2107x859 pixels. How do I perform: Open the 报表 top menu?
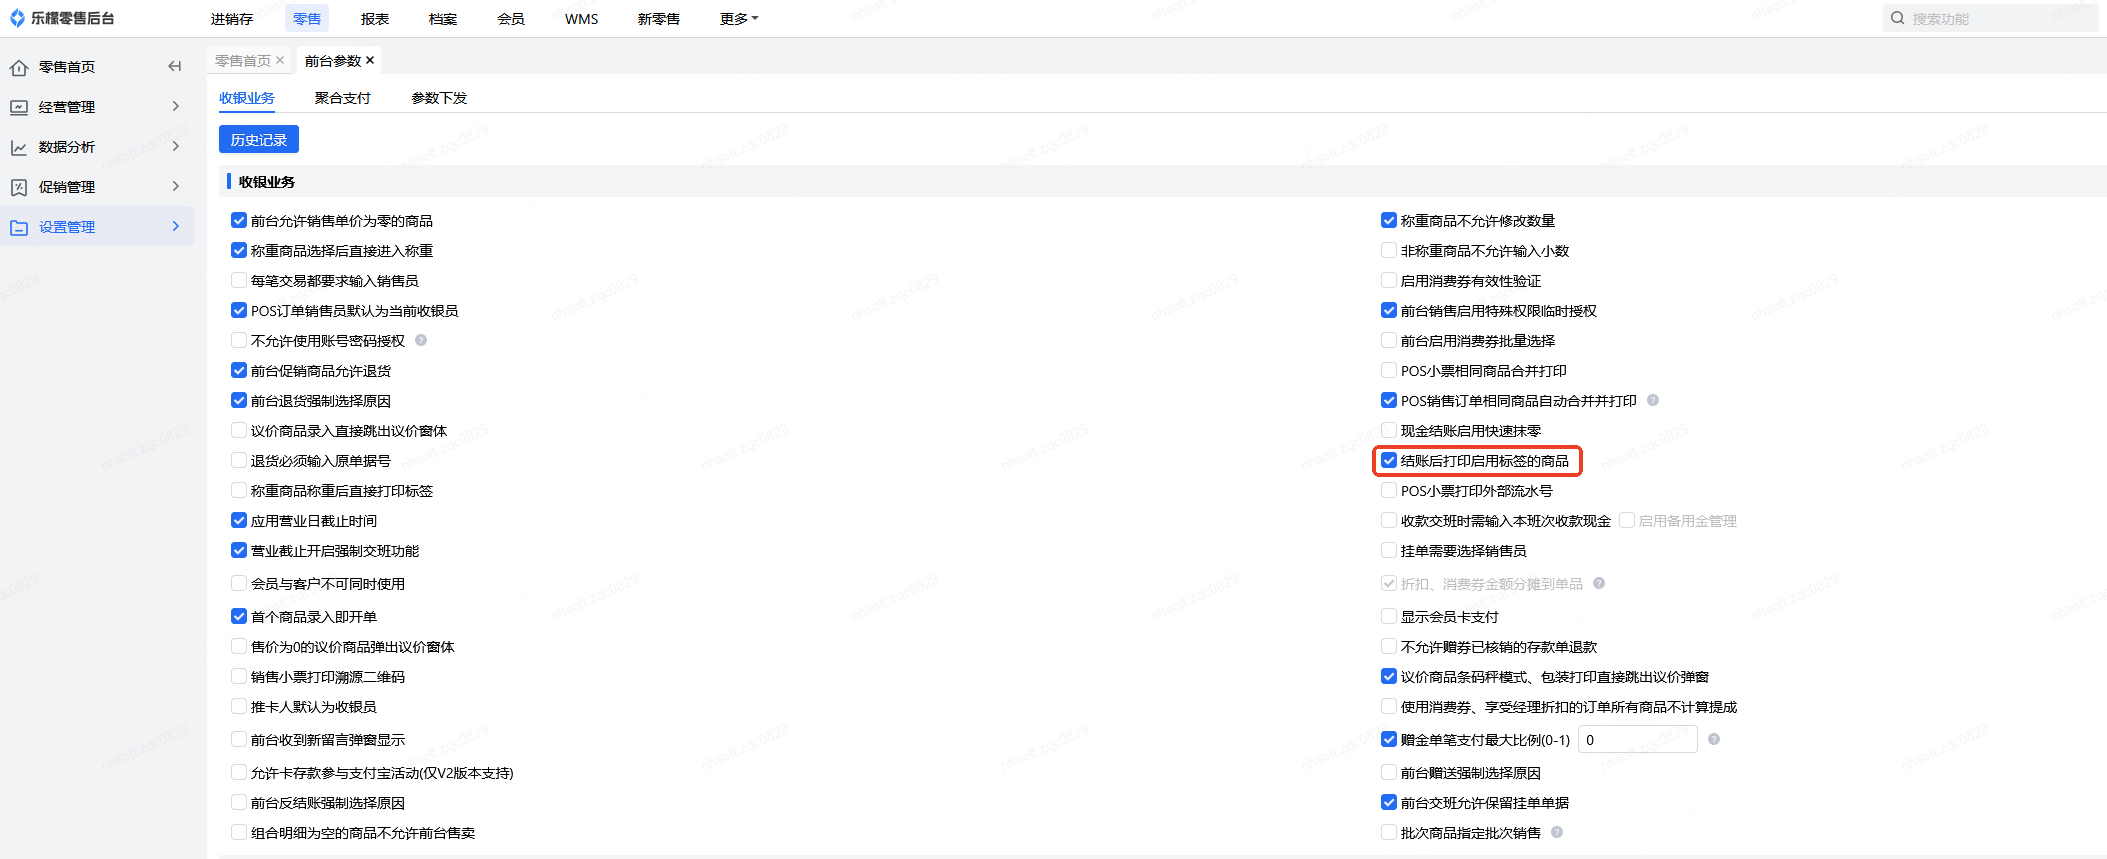(x=375, y=19)
